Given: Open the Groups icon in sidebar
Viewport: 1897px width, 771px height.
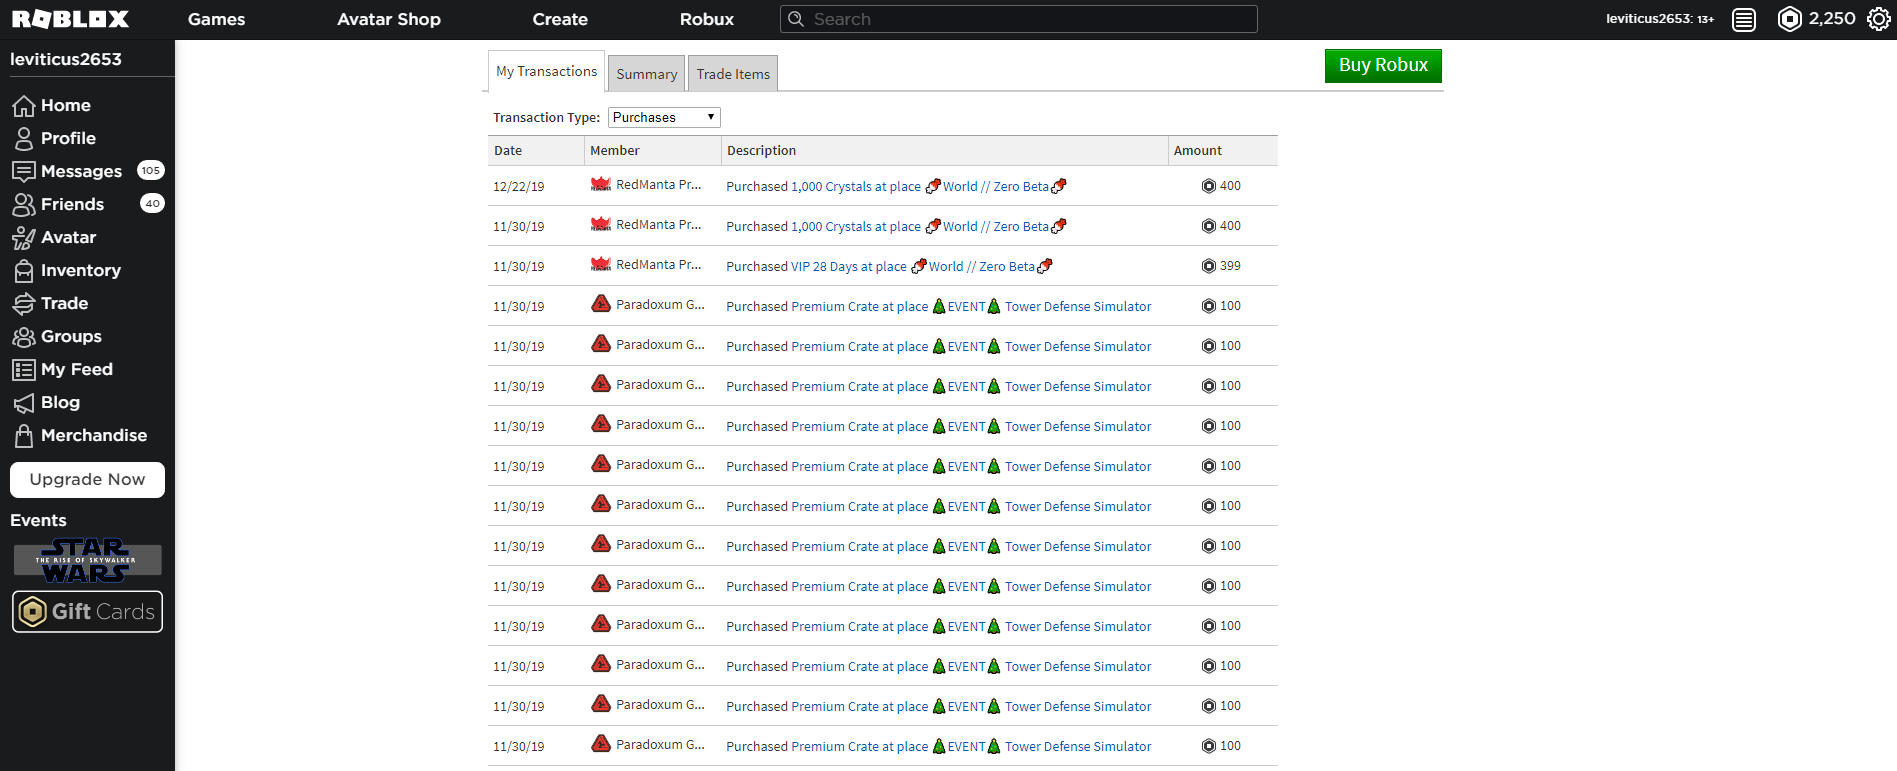Looking at the screenshot, I should [23, 336].
